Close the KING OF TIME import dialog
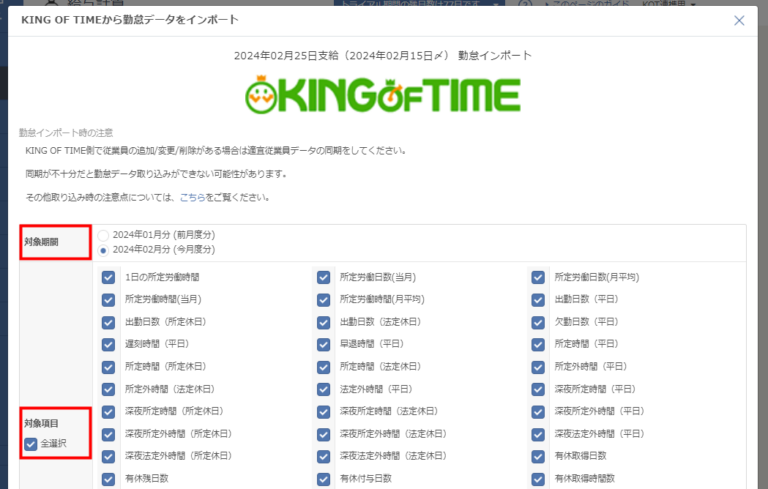This screenshot has width=768, height=489. [739, 20]
